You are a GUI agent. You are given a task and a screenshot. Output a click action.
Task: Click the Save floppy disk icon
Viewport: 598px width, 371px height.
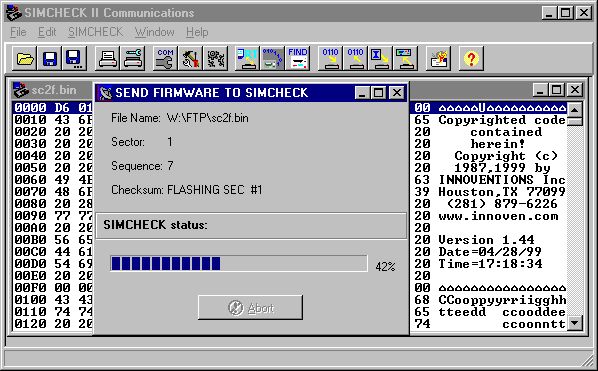pyautogui.click(x=50, y=58)
